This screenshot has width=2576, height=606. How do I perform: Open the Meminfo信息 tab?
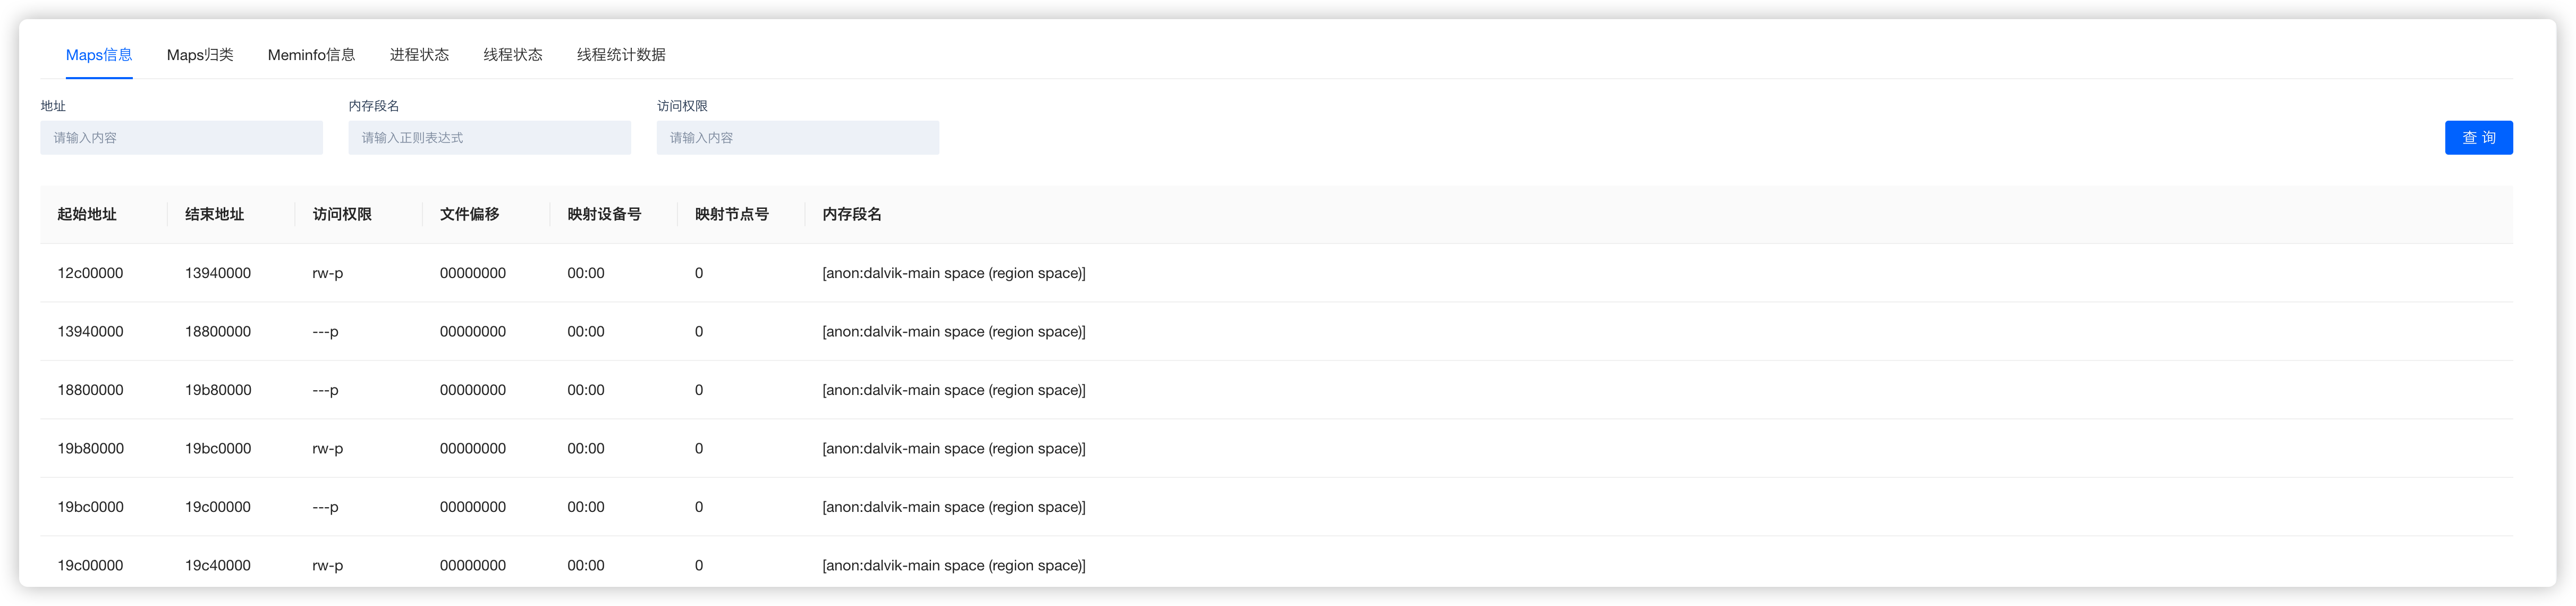311,55
